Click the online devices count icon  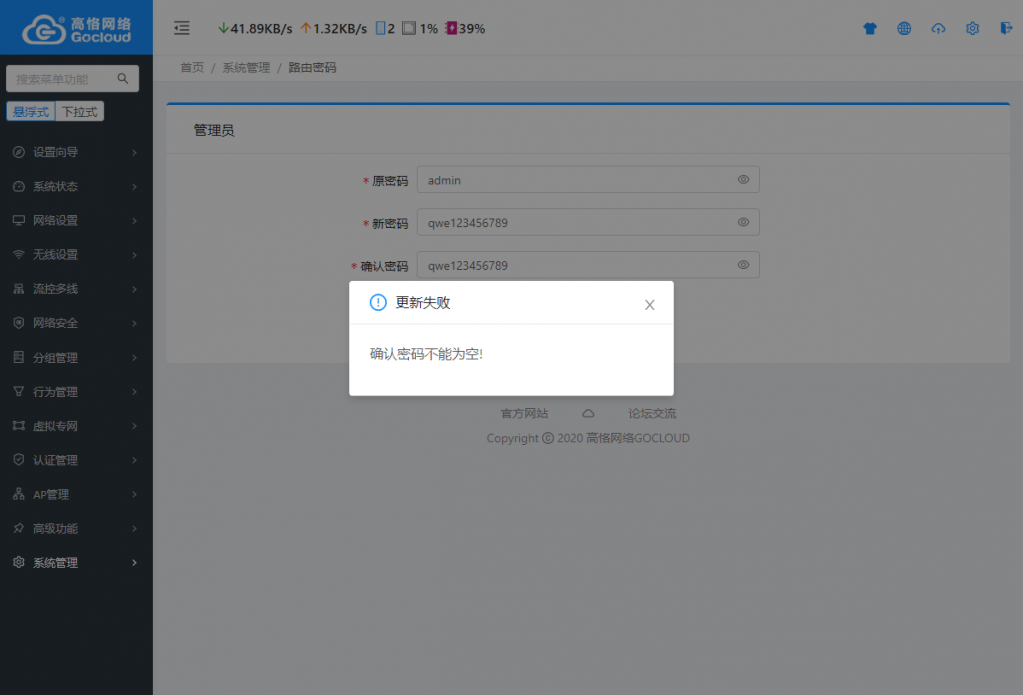tap(380, 28)
